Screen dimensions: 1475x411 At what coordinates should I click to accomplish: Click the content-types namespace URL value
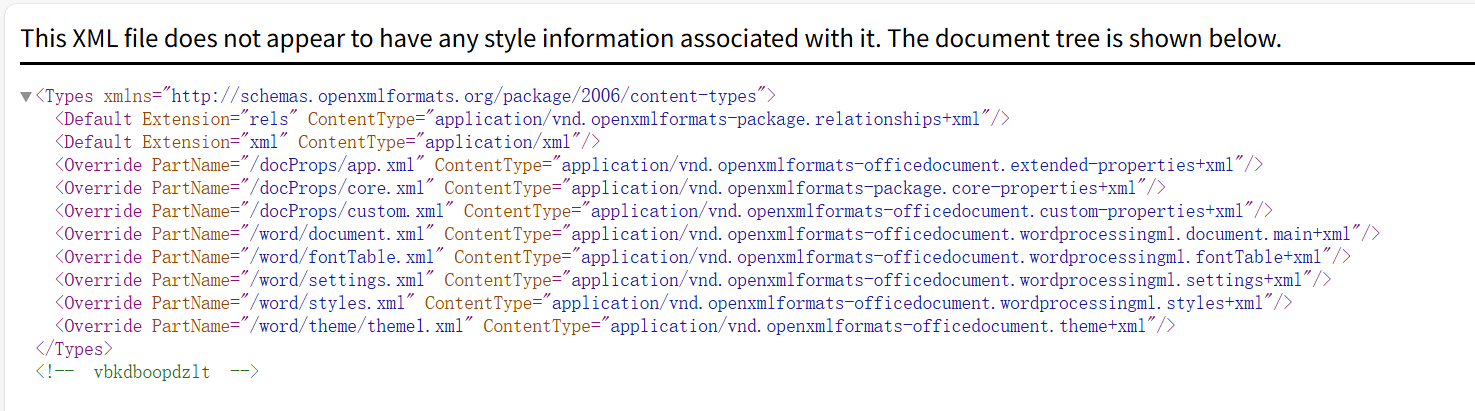pyautogui.click(x=468, y=96)
